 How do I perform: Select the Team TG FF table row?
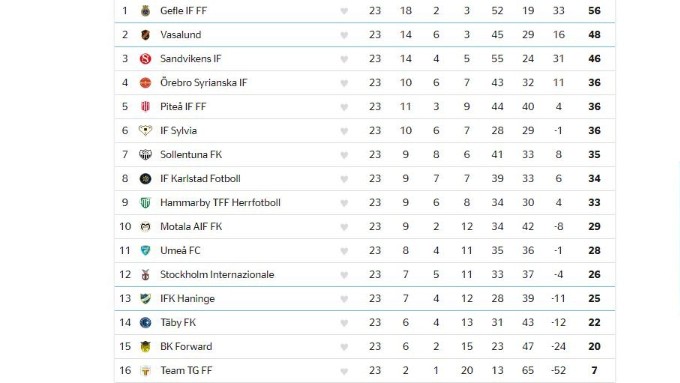tap(365, 370)
